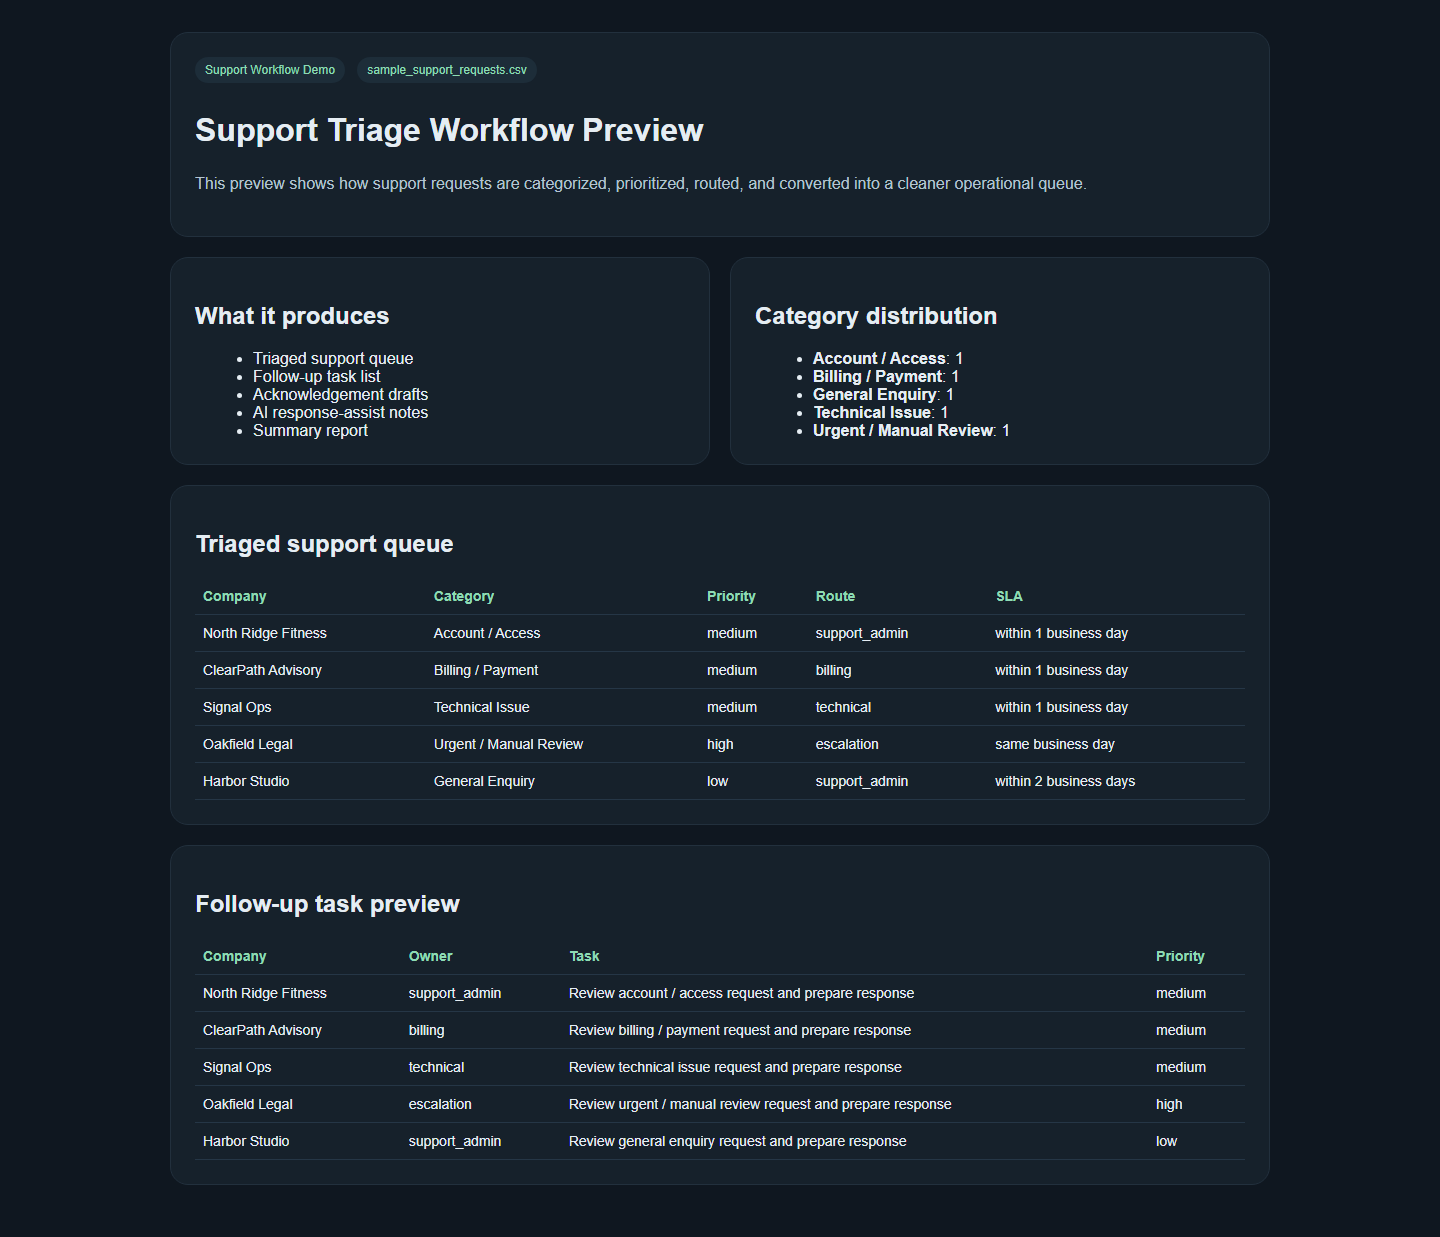Viewport: 1440px width, 1237px height.
Task: Select the North Ridge Fitness row
Action: coord(264,632)
